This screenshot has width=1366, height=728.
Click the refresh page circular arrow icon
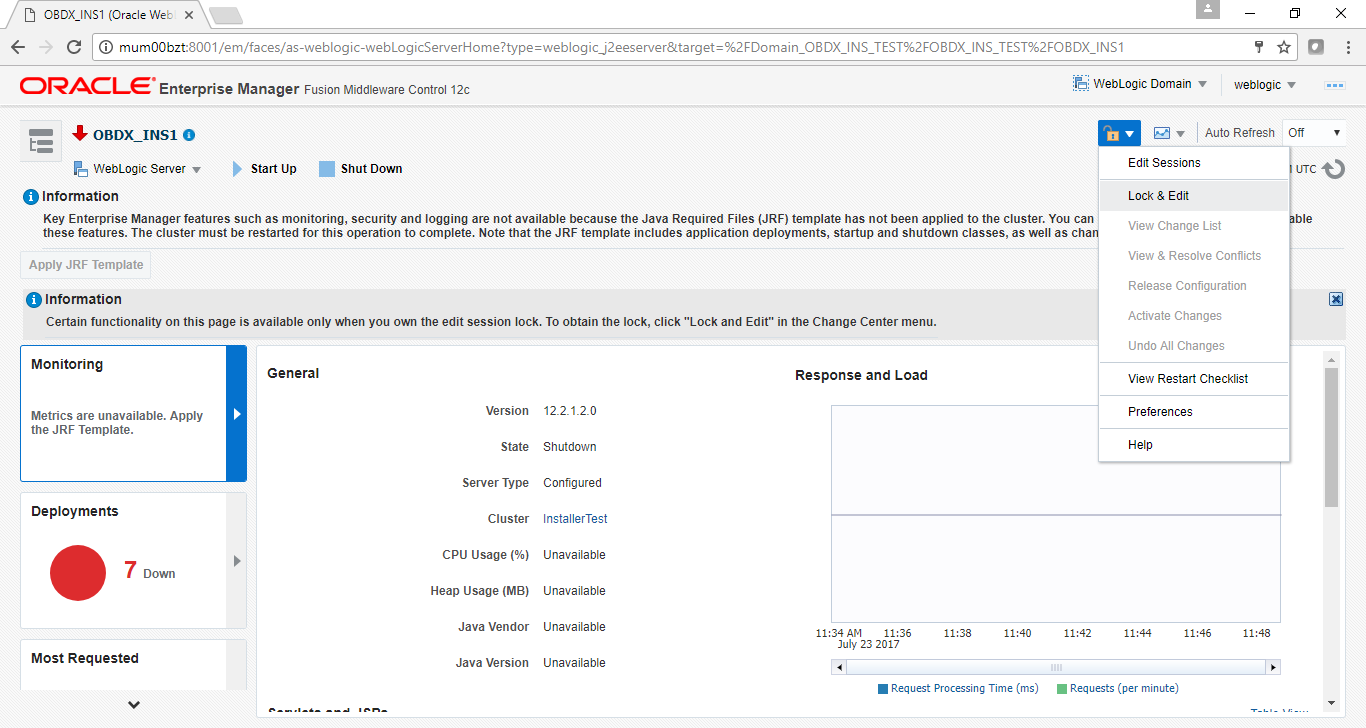click(1333, 169)
